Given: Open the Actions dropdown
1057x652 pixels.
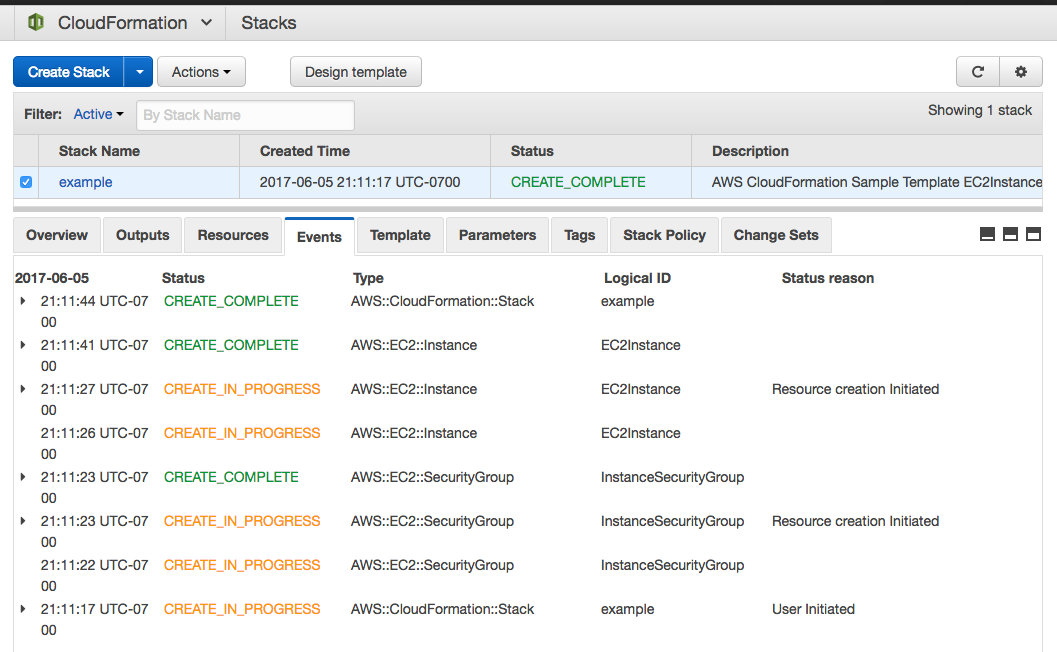Looking at the screenshot, I should (201, 71).
